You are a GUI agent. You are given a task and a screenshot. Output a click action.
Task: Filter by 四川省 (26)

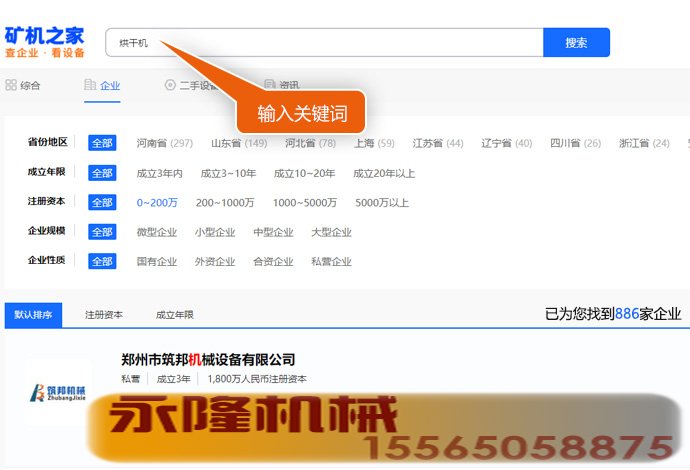pyautogui.click(x=575, y=143)
